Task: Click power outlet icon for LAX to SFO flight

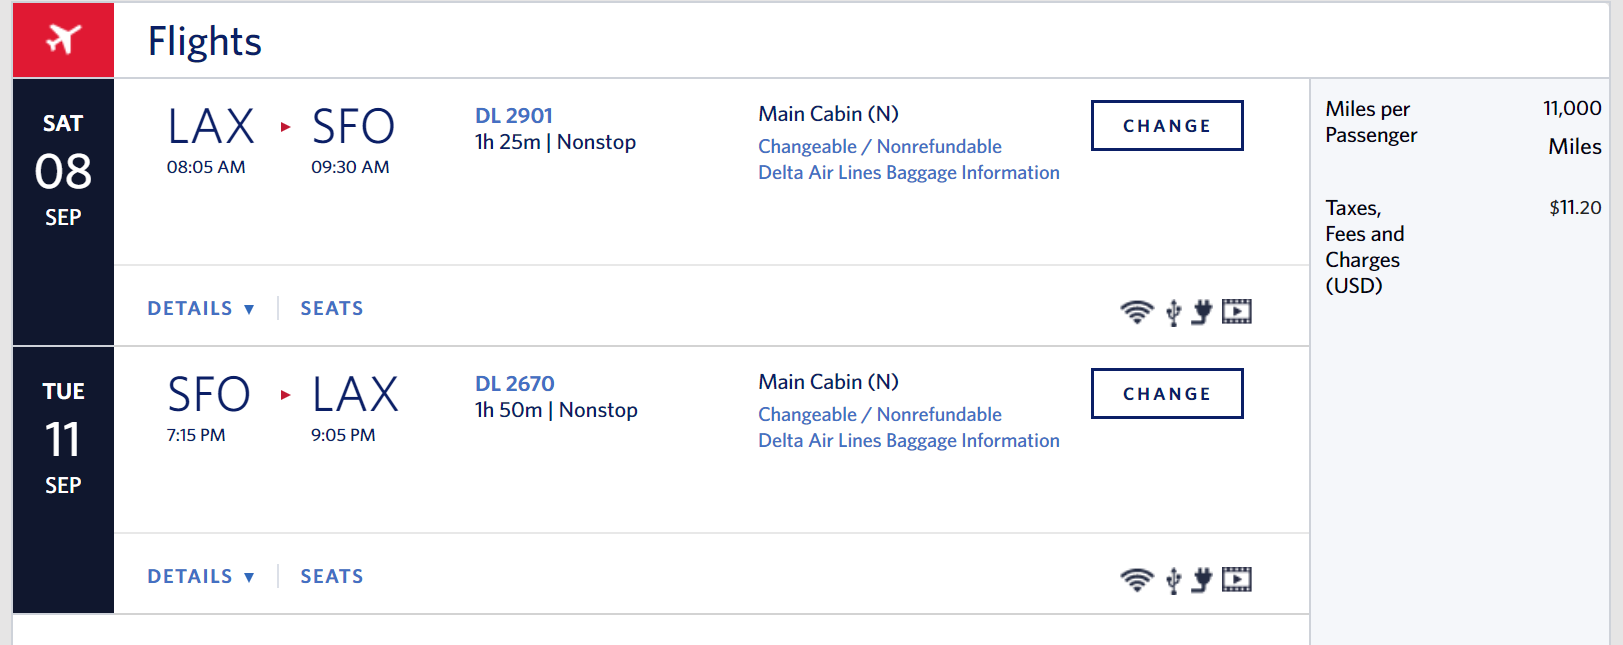Action: coord(1202,312)
